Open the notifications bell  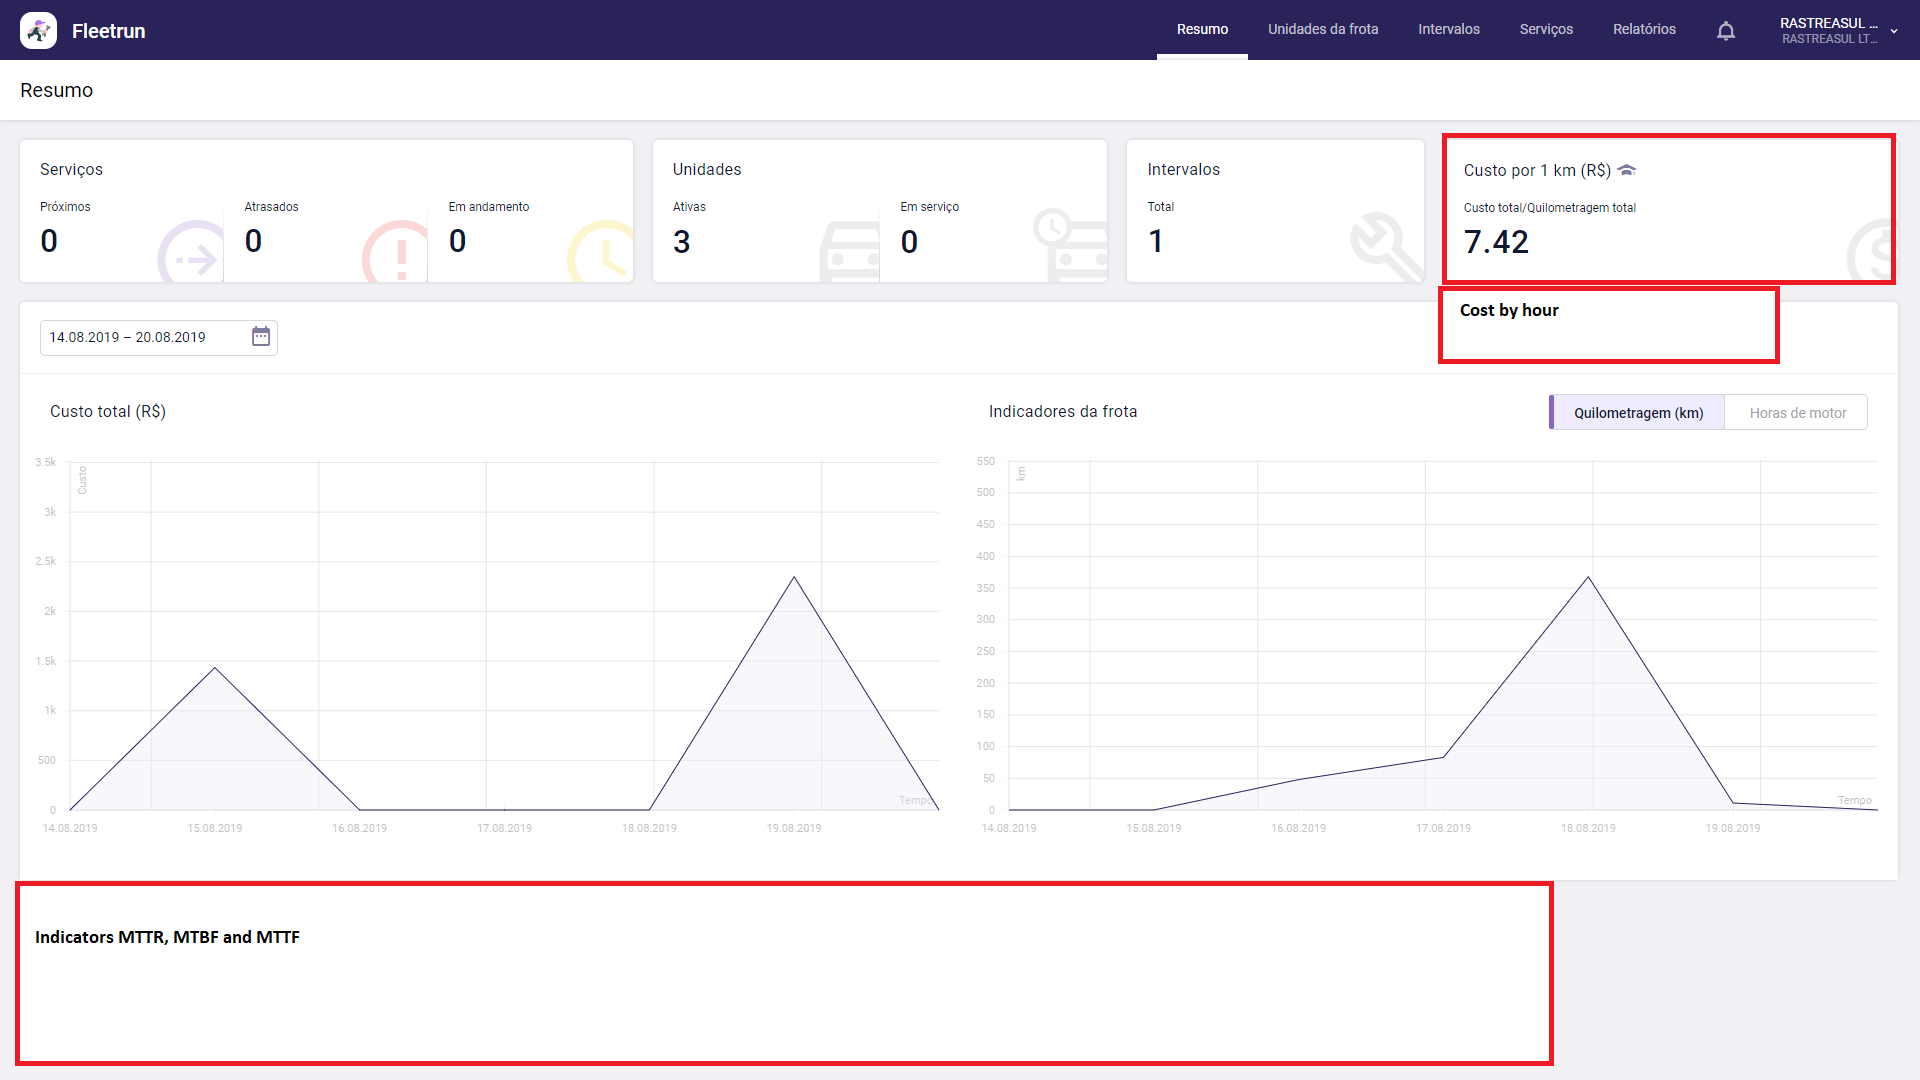(x=1725, y=31)
